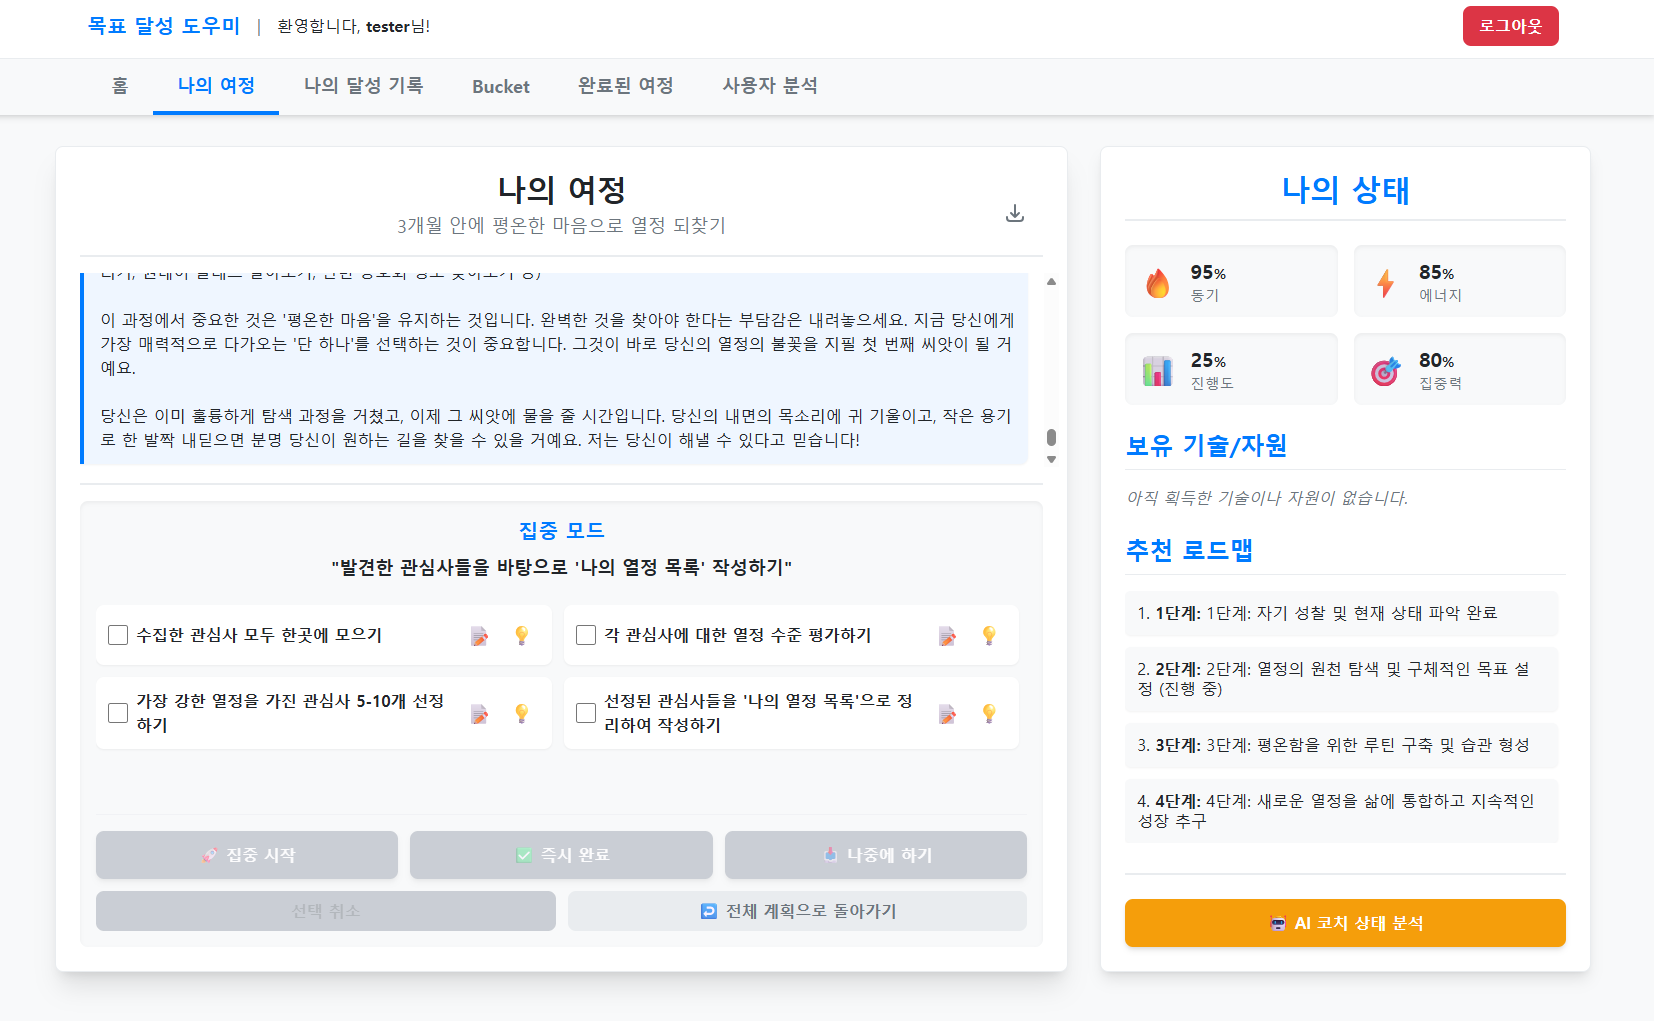Screen dimensions: 1654x1021
Task: Click the 나중에 하기 button
Action: (x=876, y=855)
